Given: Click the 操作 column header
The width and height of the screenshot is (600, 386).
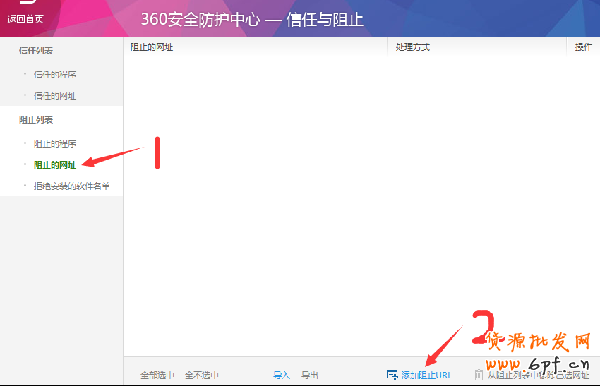Looking at the screenshot, I should click(583, 47).
